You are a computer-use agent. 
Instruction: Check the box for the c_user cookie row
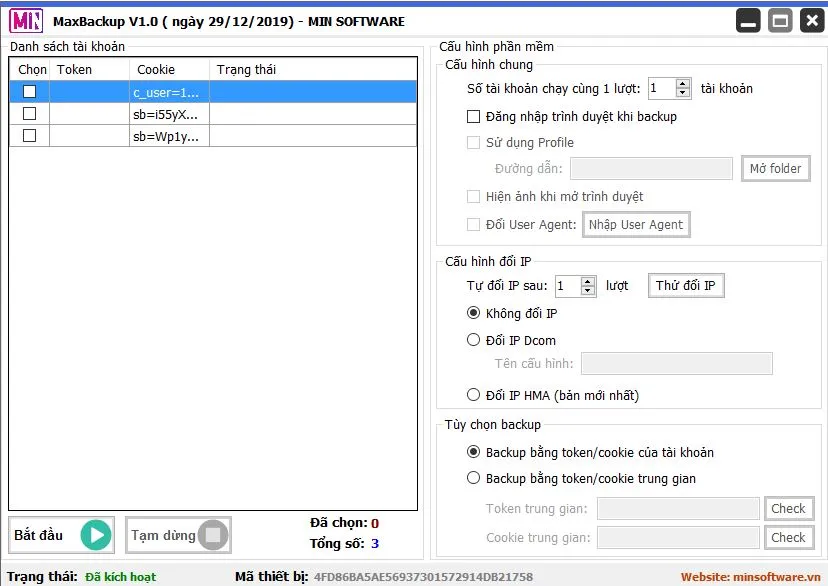click(29, 92)
